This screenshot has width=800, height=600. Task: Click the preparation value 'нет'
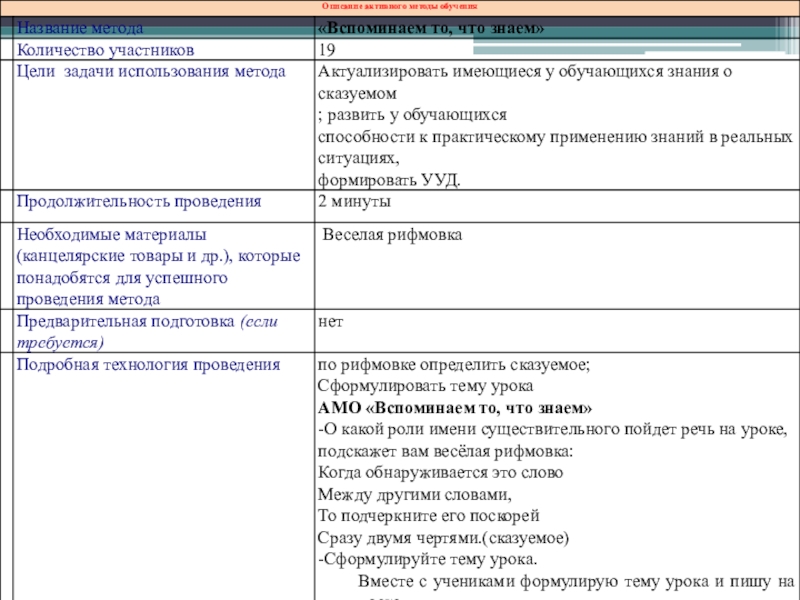coord(331,322)
